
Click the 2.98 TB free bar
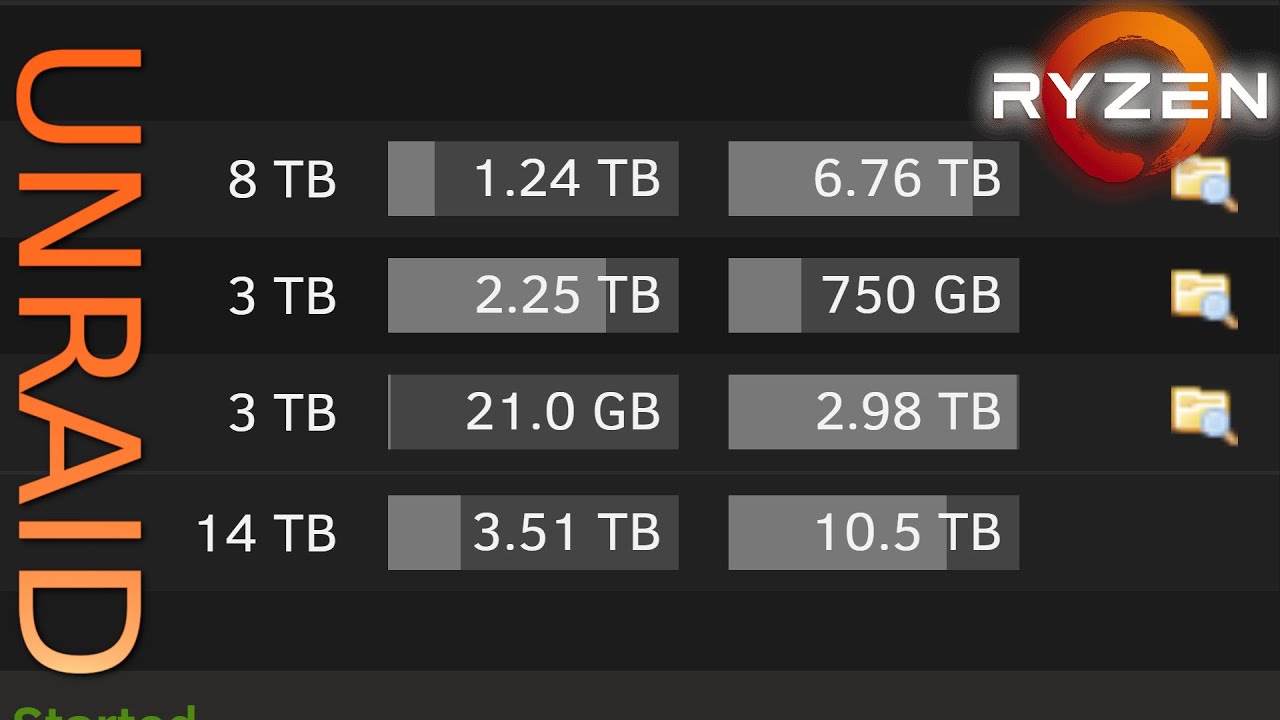click(x=873, y=412)
